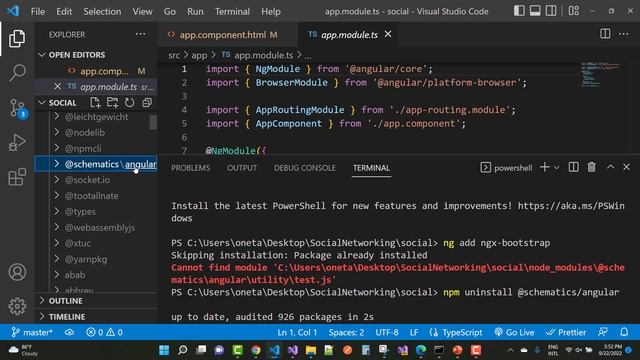Click Ln 1, Col 1 status entry

point(297,332)
